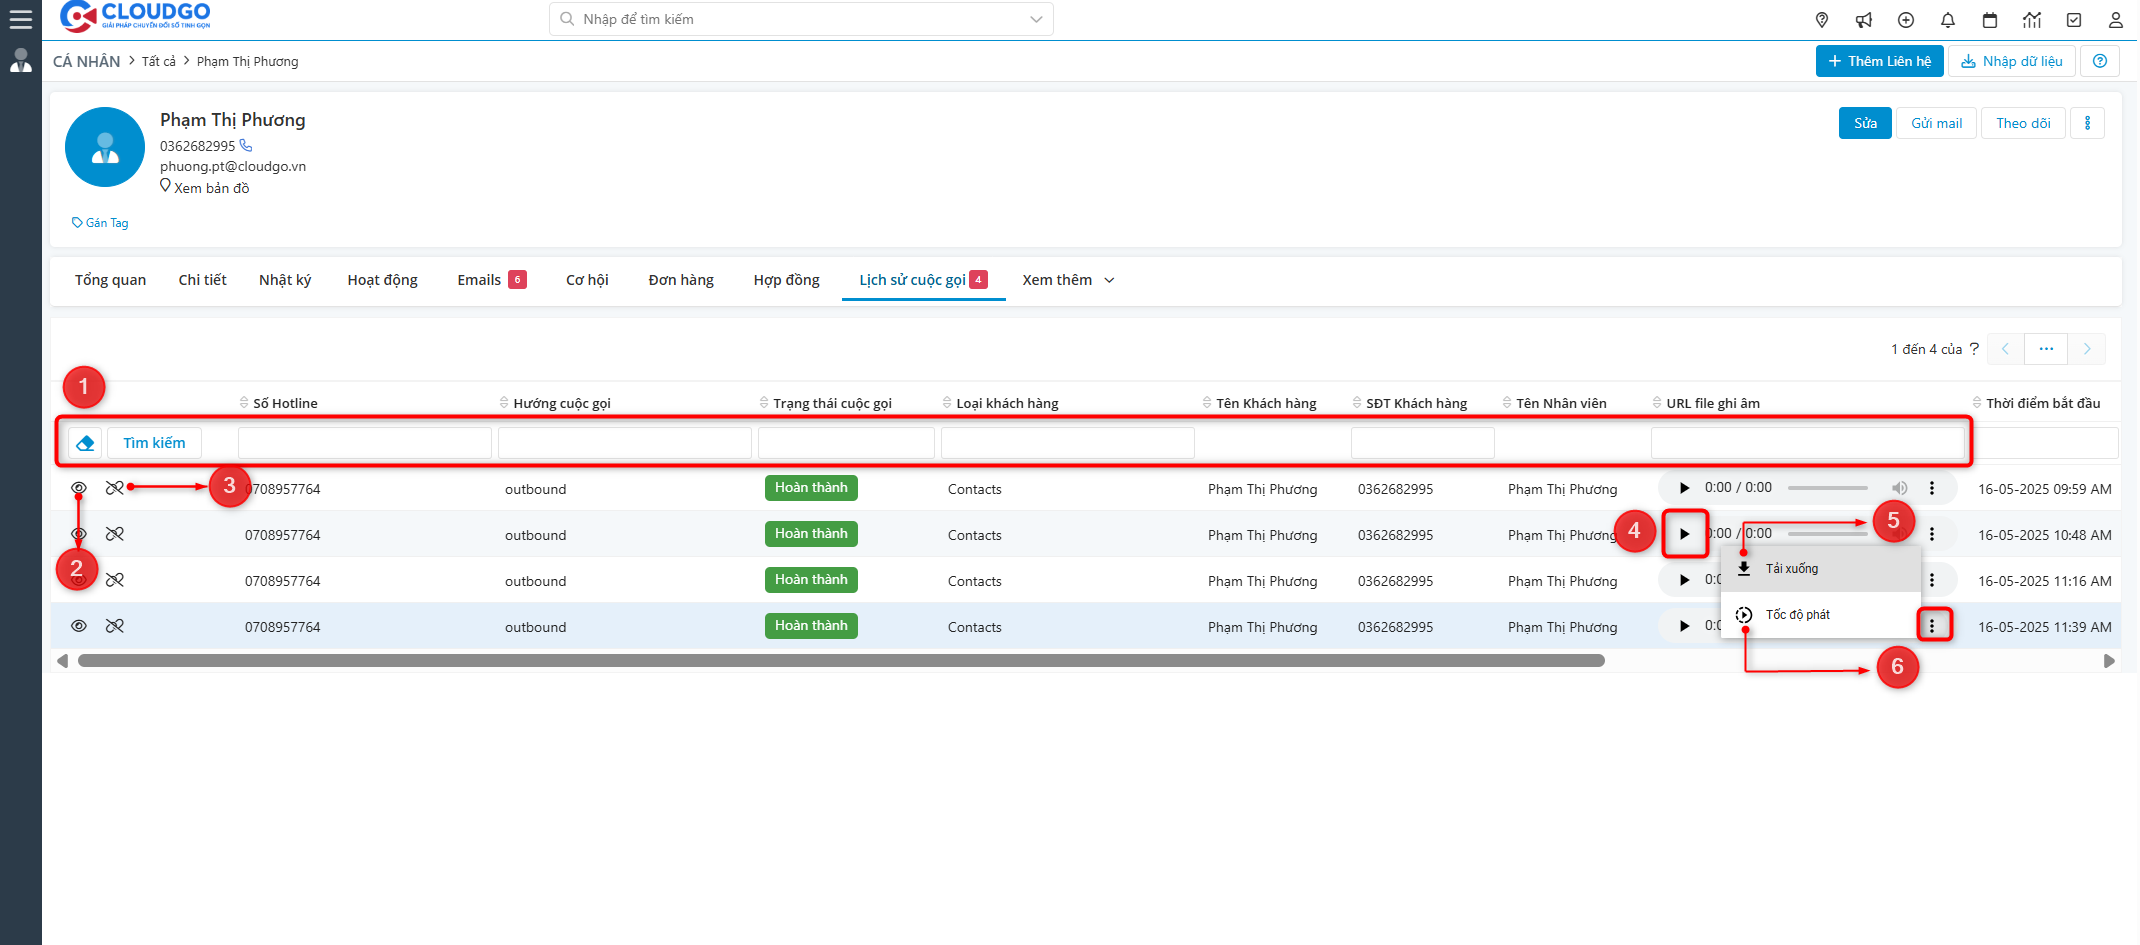Click the eraser clear-filter icon
The height and width of the screenshot is (945, 2140).
pyautogui.click(x=85, y=443)
